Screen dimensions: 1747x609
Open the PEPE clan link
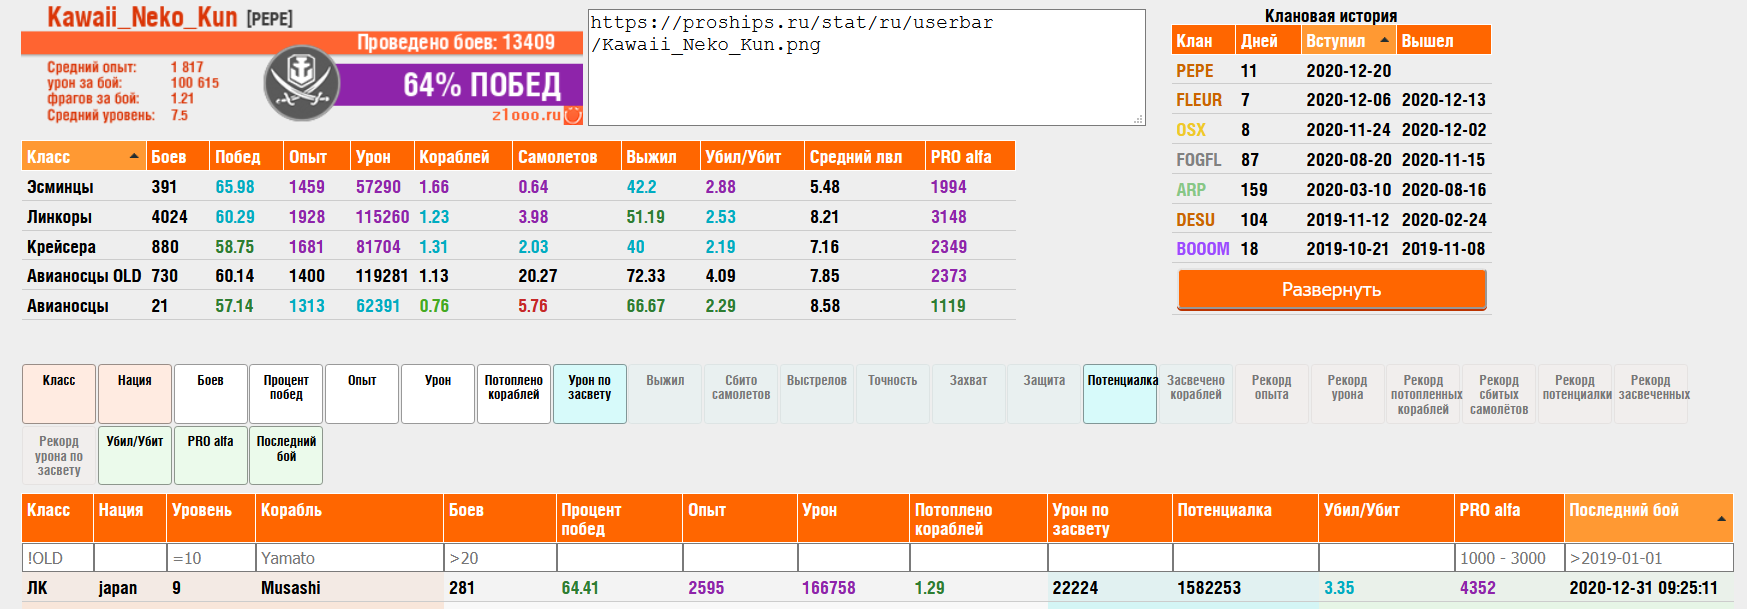pyautogui.click(x=1195, y=71)
